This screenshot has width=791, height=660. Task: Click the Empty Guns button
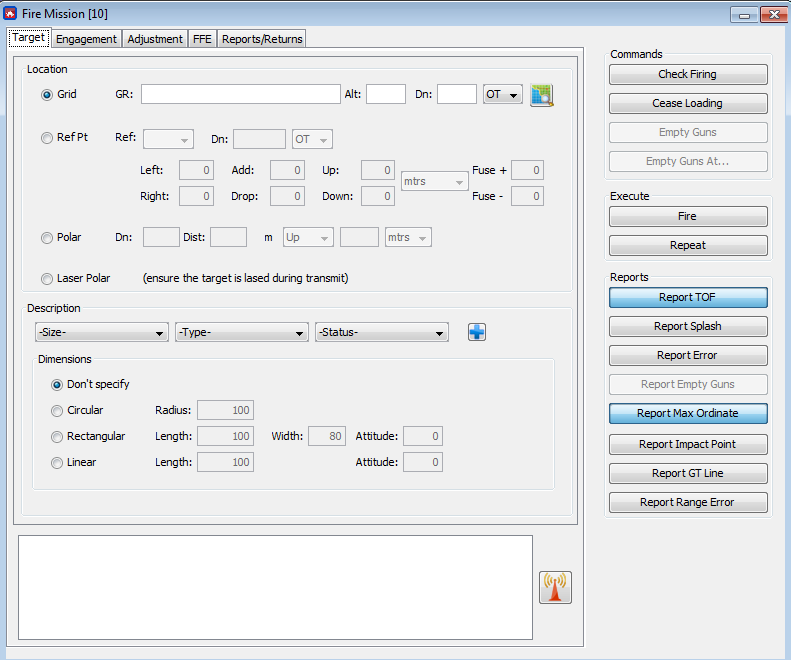[688, 133]
